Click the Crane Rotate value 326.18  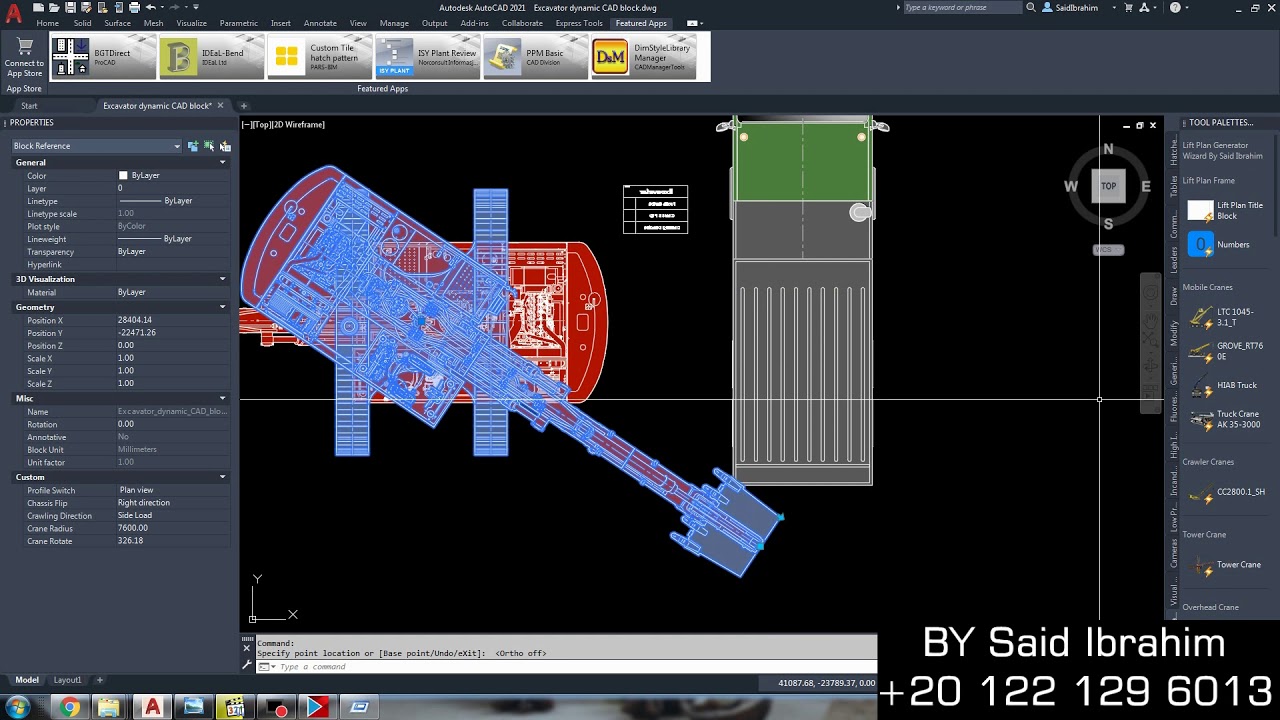pos(171,541)
